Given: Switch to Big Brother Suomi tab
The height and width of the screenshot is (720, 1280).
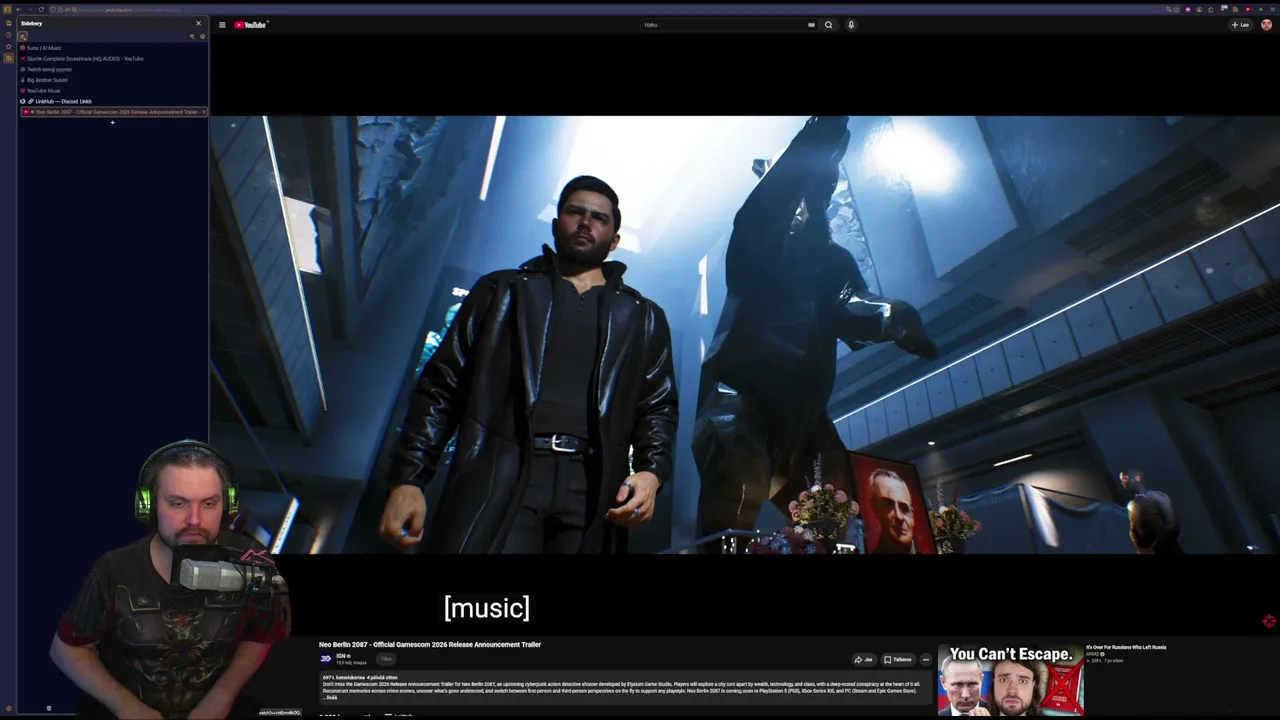Looking at the screenshot, I should [x=113, y=80].
